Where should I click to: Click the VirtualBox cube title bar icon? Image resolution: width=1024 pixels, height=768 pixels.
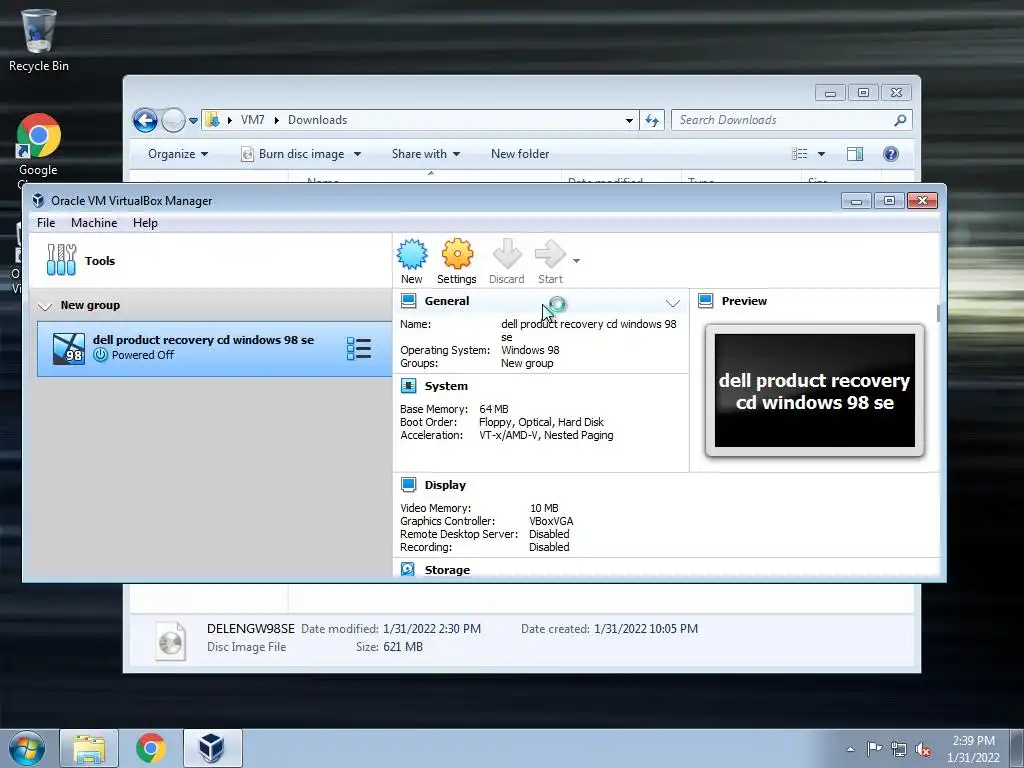(39, 200)
